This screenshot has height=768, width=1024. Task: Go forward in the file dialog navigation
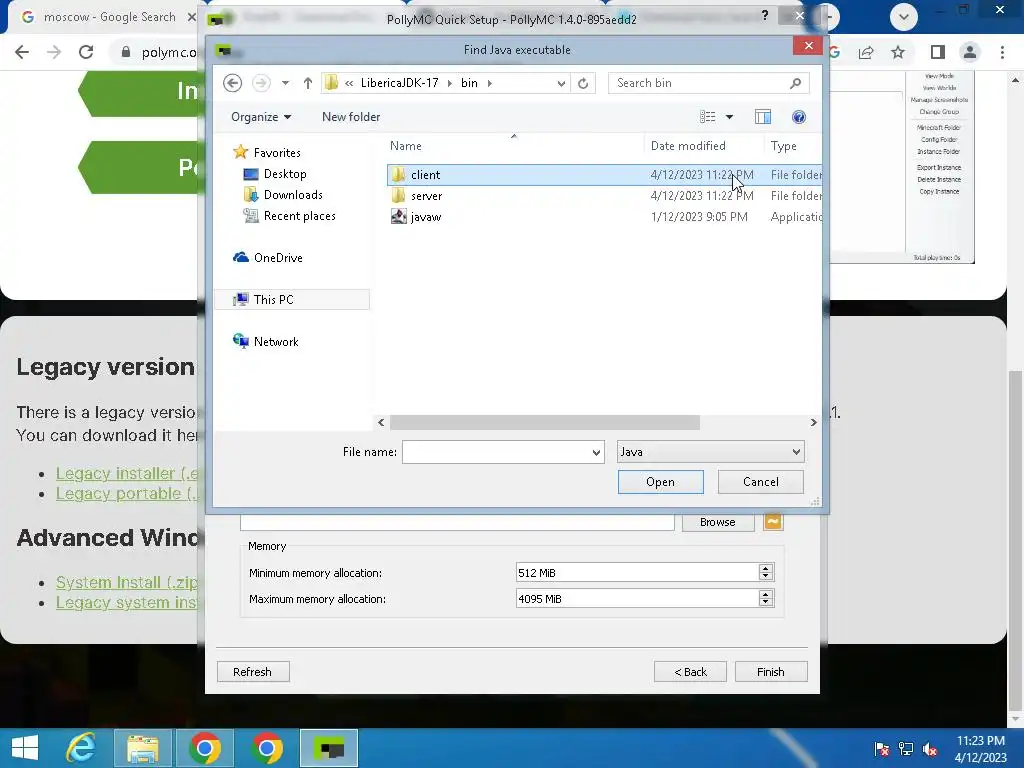point(261,83)
